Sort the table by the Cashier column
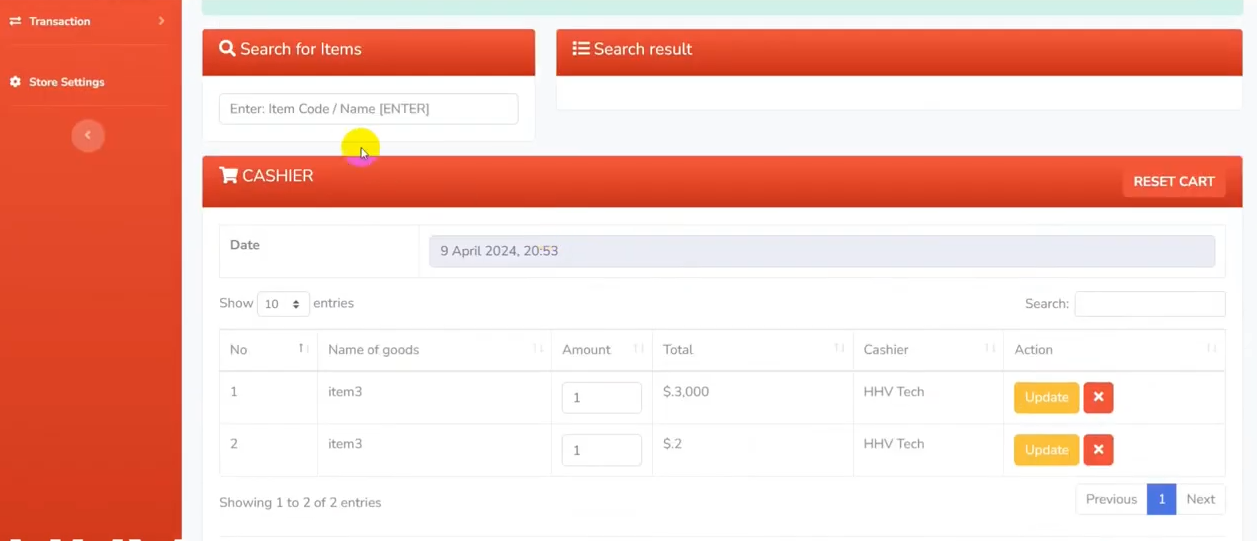This screenshot has height=541, width=1257. 927,349
